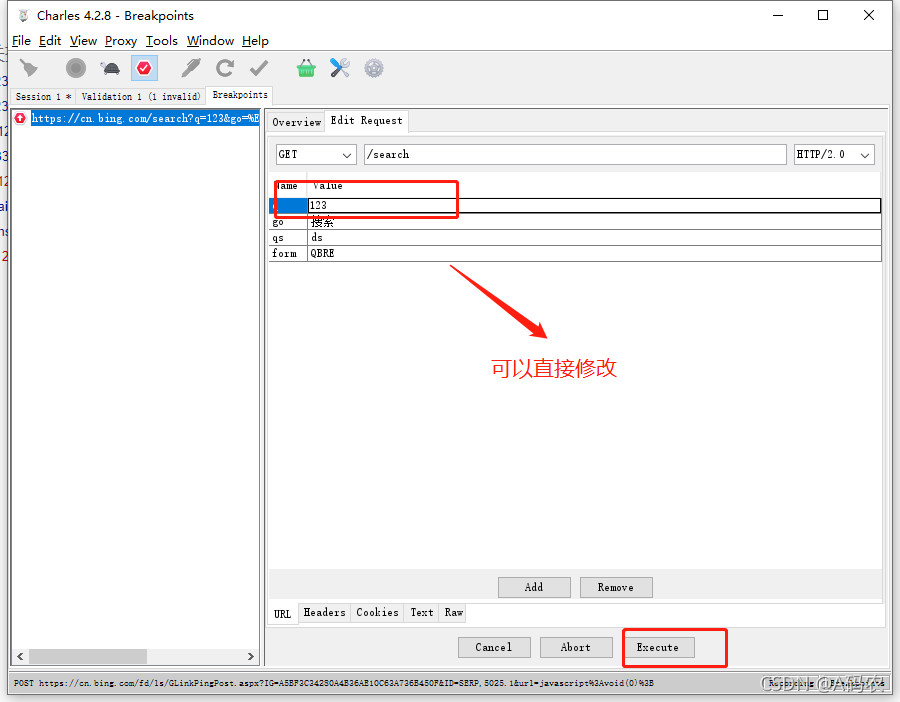Open the Edit menu

(50, 41)
